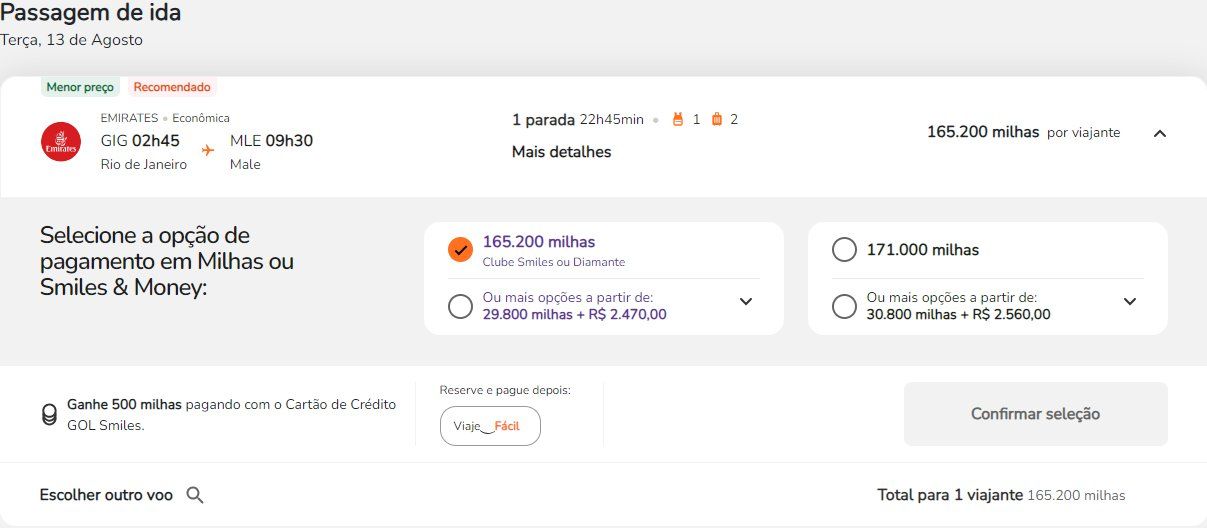Select the 165.200 milhas Clube Smiles option
Screen dimensions: 1207x528
coord(460,250)
